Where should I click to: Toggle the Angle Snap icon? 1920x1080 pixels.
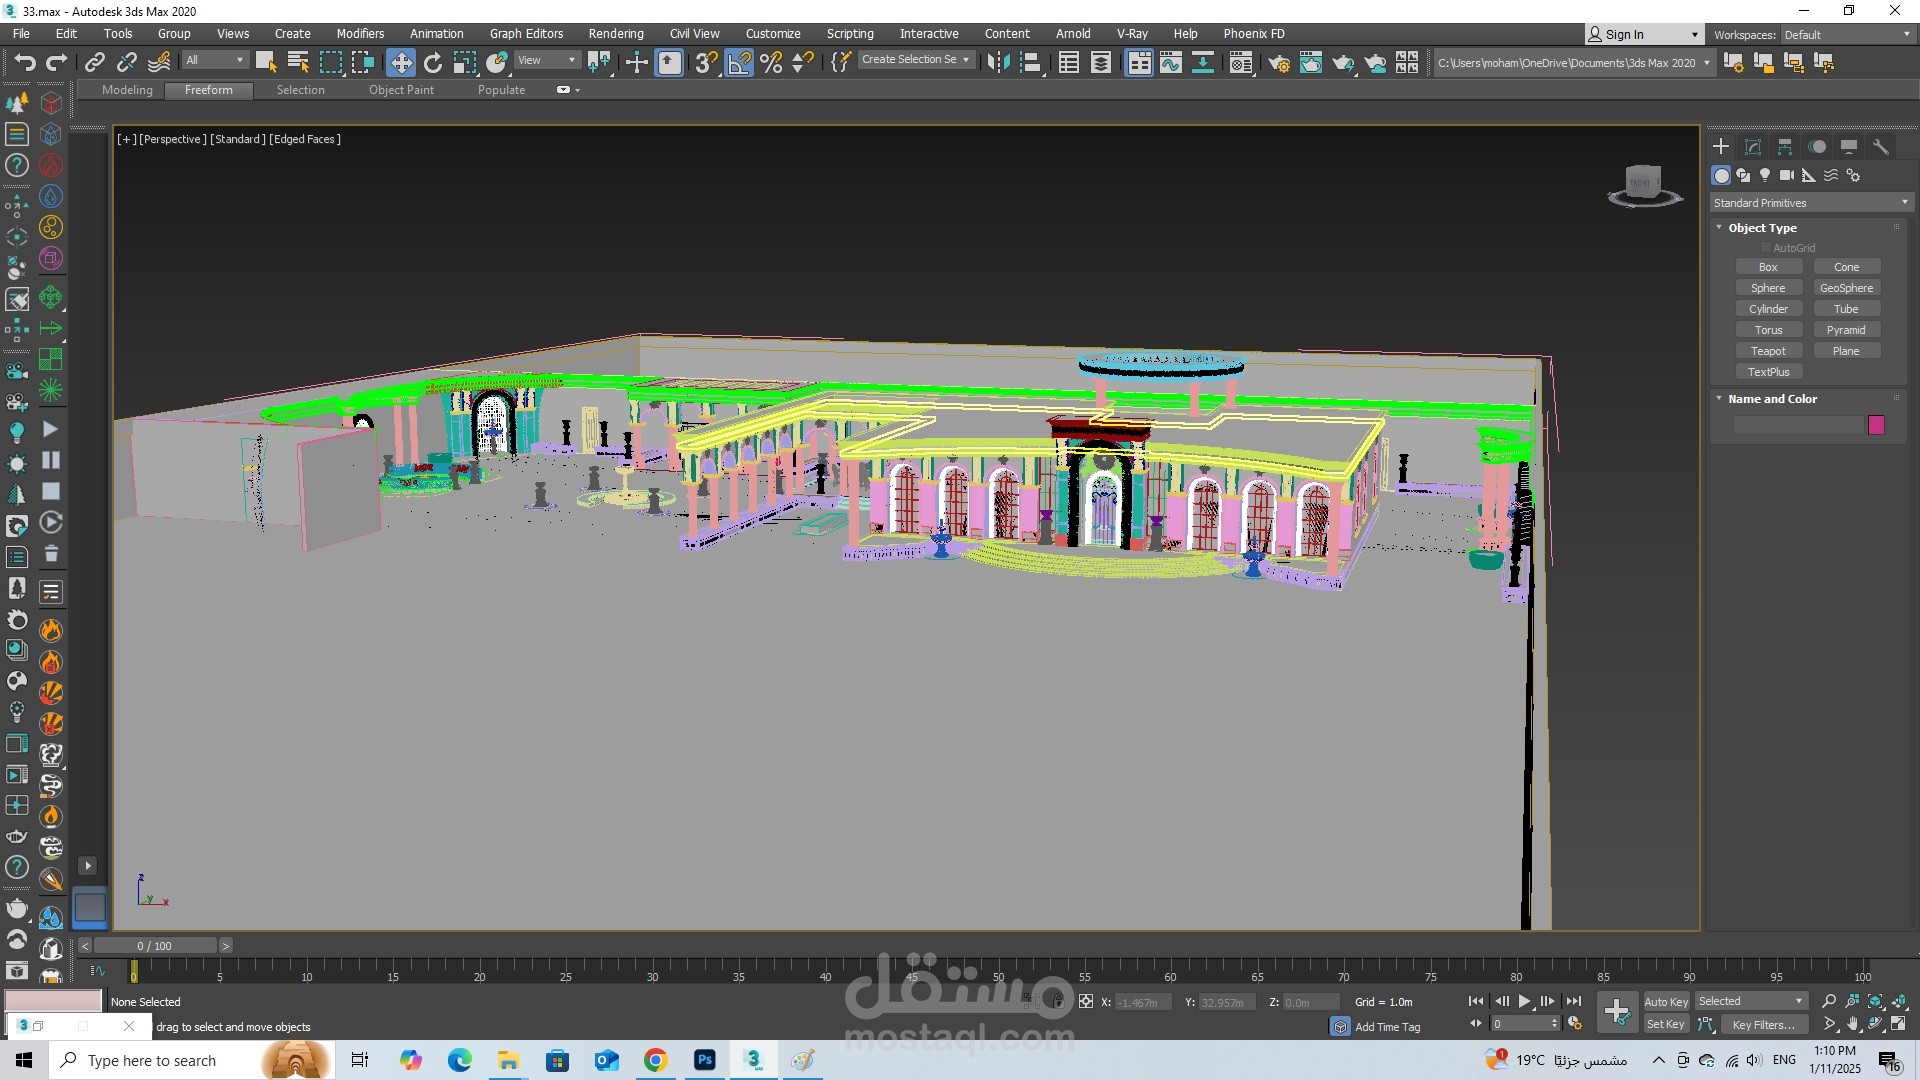tap(739, 63)
